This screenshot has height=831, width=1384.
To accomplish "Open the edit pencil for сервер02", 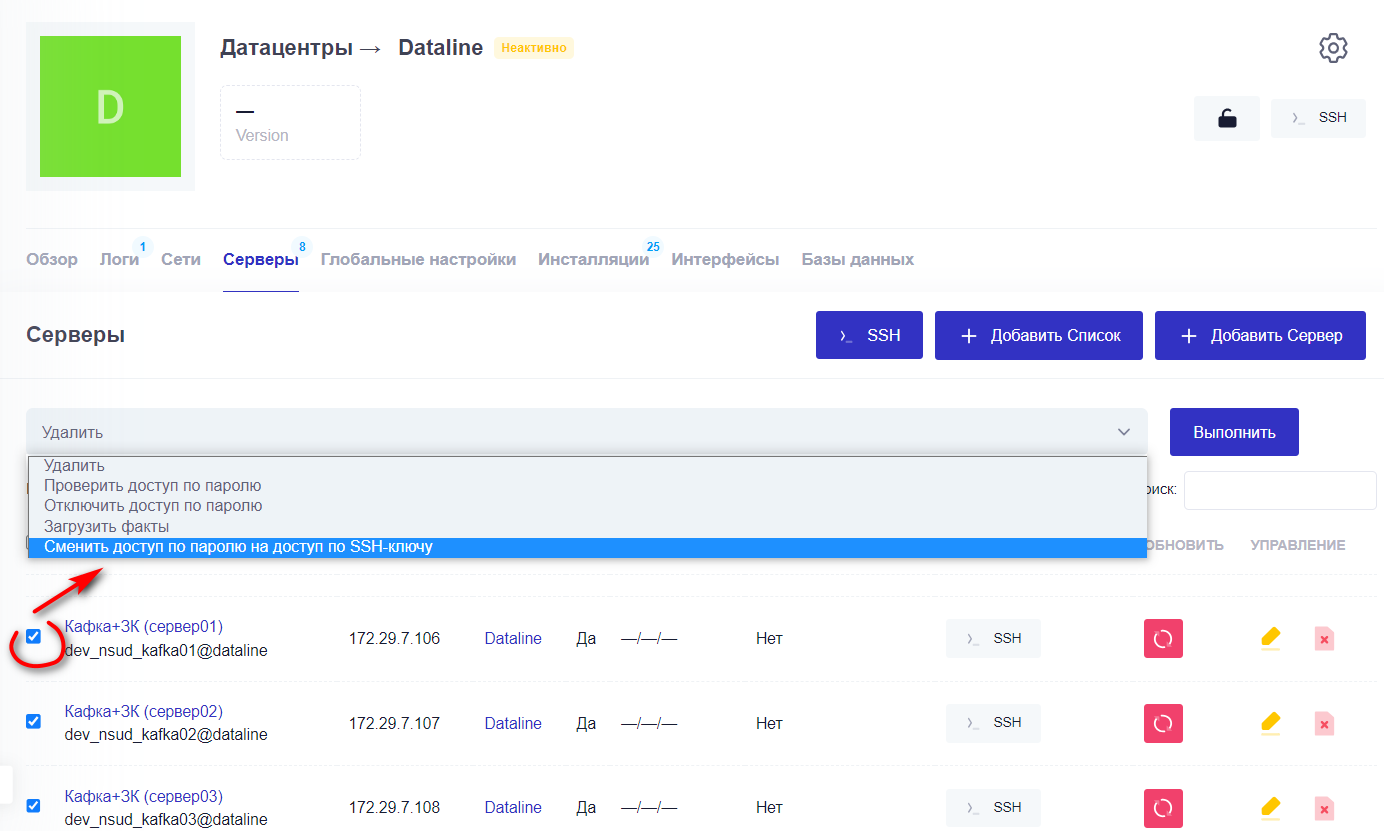I will [1270, 722].
